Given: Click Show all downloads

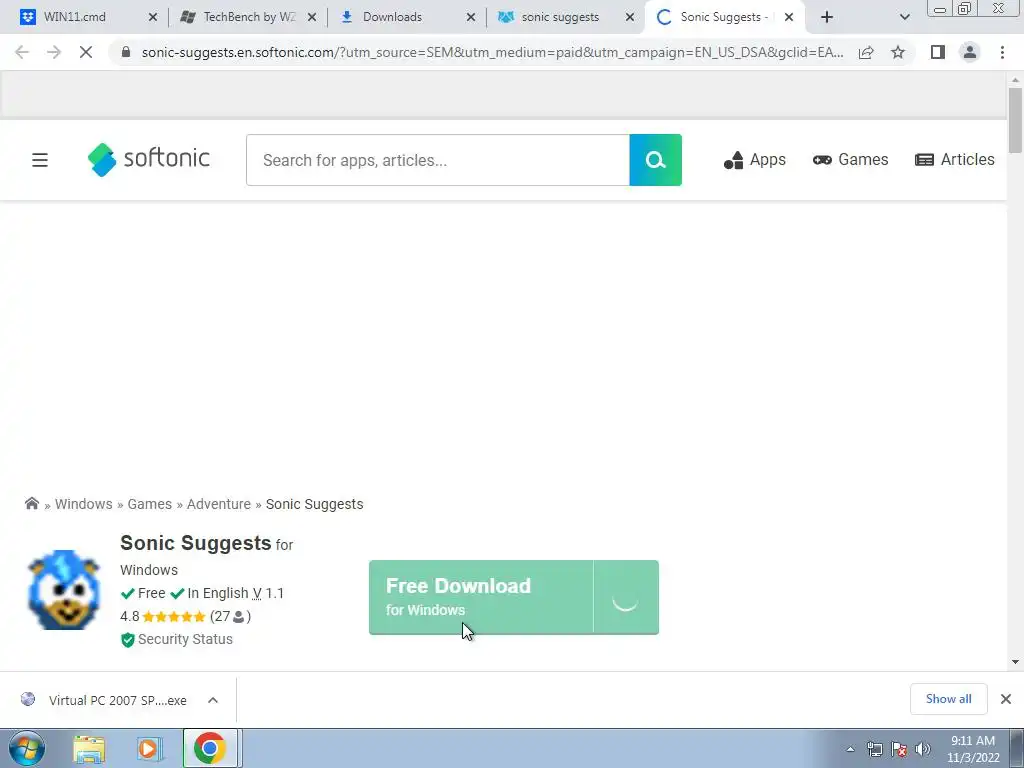Looking at the screenshot, I should point(948,699).
